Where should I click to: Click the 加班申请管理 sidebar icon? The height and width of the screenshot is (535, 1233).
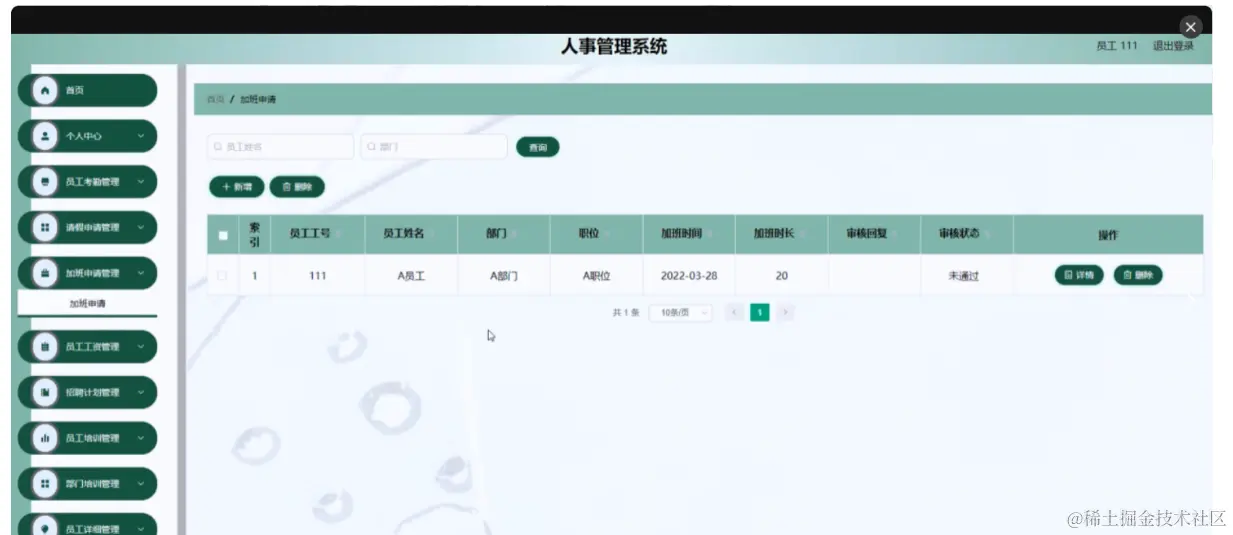(45, 273)
